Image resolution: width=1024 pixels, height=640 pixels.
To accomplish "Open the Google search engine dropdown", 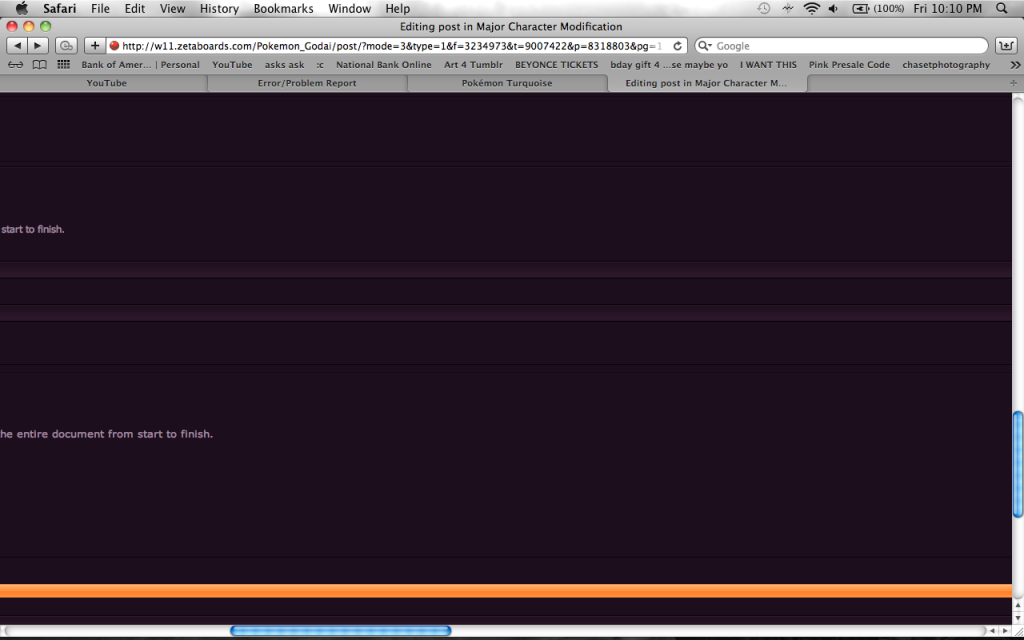I will pos(704,46).
